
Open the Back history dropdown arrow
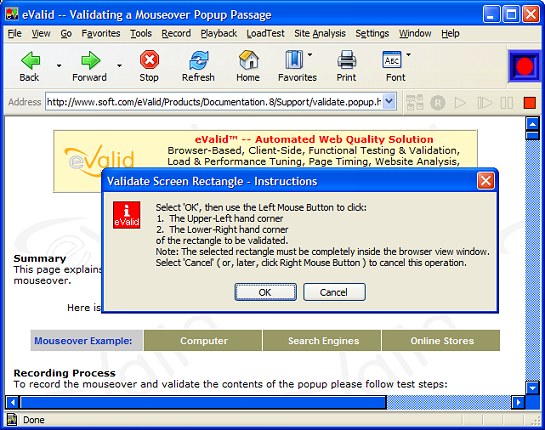click(59, 65)
